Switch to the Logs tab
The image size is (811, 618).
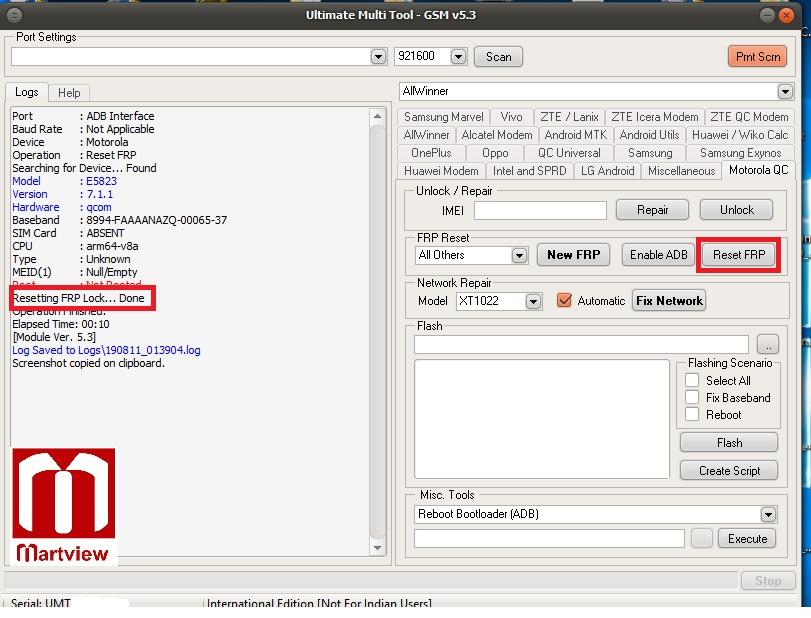(26, 92)
